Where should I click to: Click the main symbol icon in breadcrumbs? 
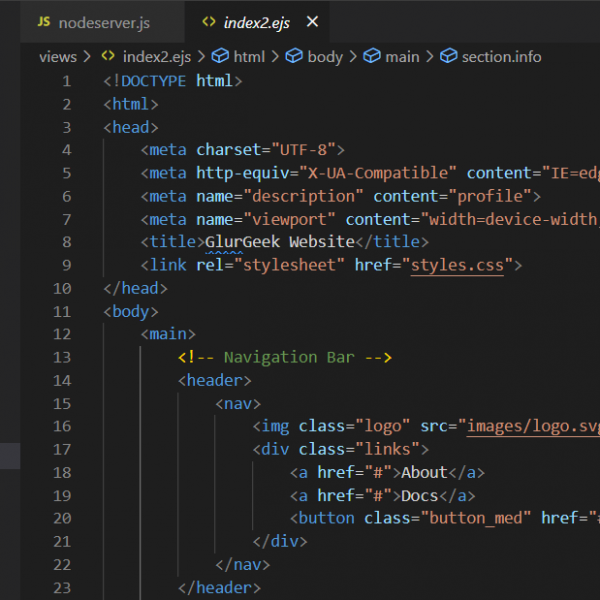(x=372, y=57)
